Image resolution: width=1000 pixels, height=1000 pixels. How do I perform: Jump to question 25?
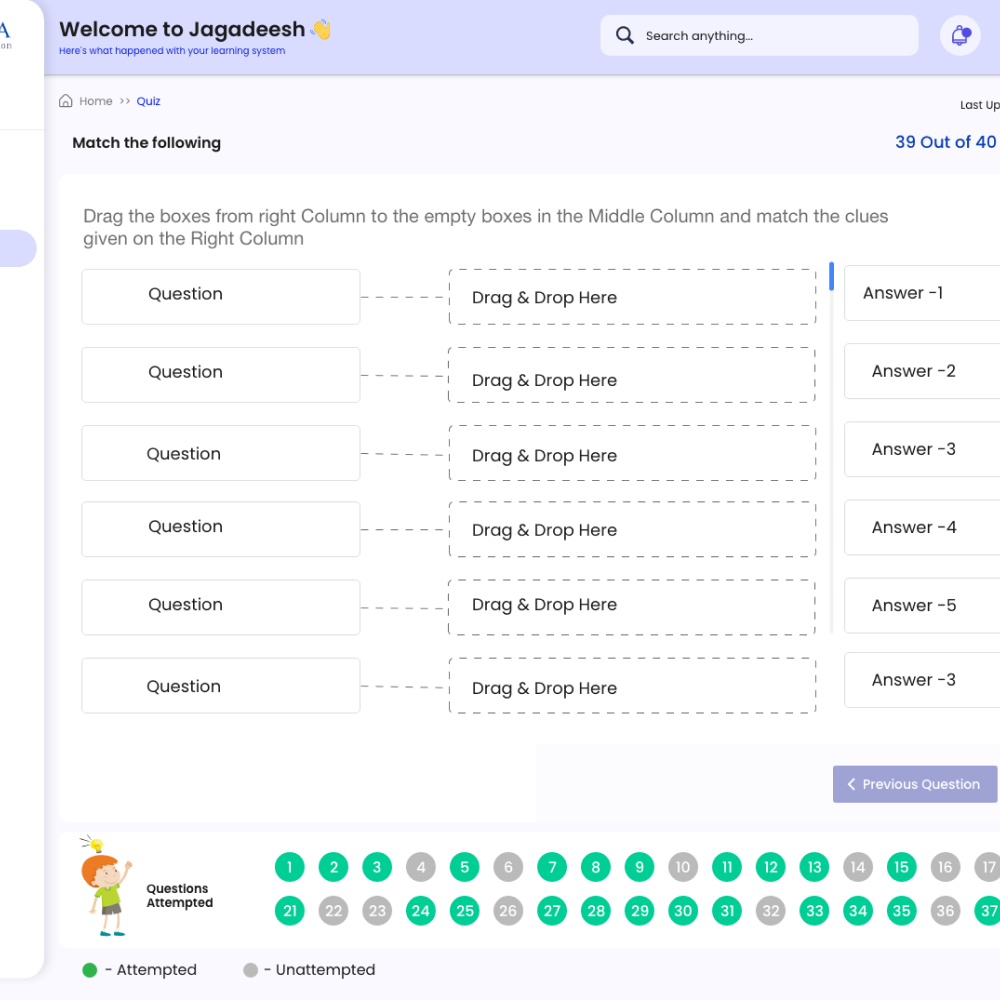pyautogui.click(x=464, y=911)
